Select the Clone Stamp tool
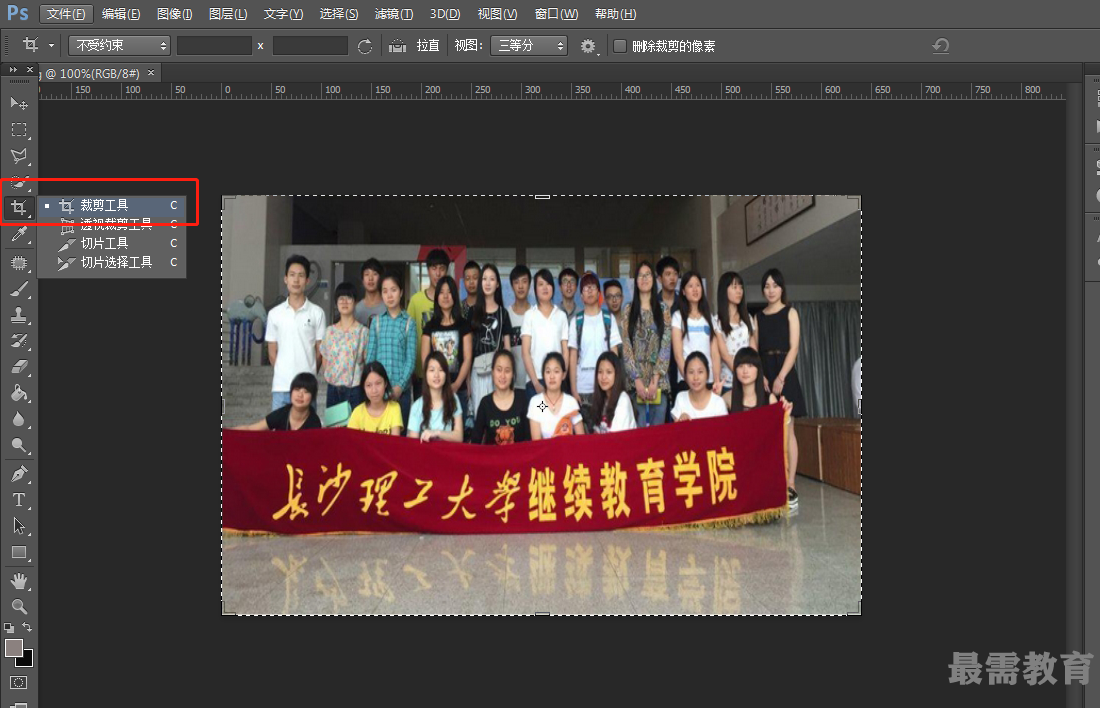 click(x=19, y=314)
